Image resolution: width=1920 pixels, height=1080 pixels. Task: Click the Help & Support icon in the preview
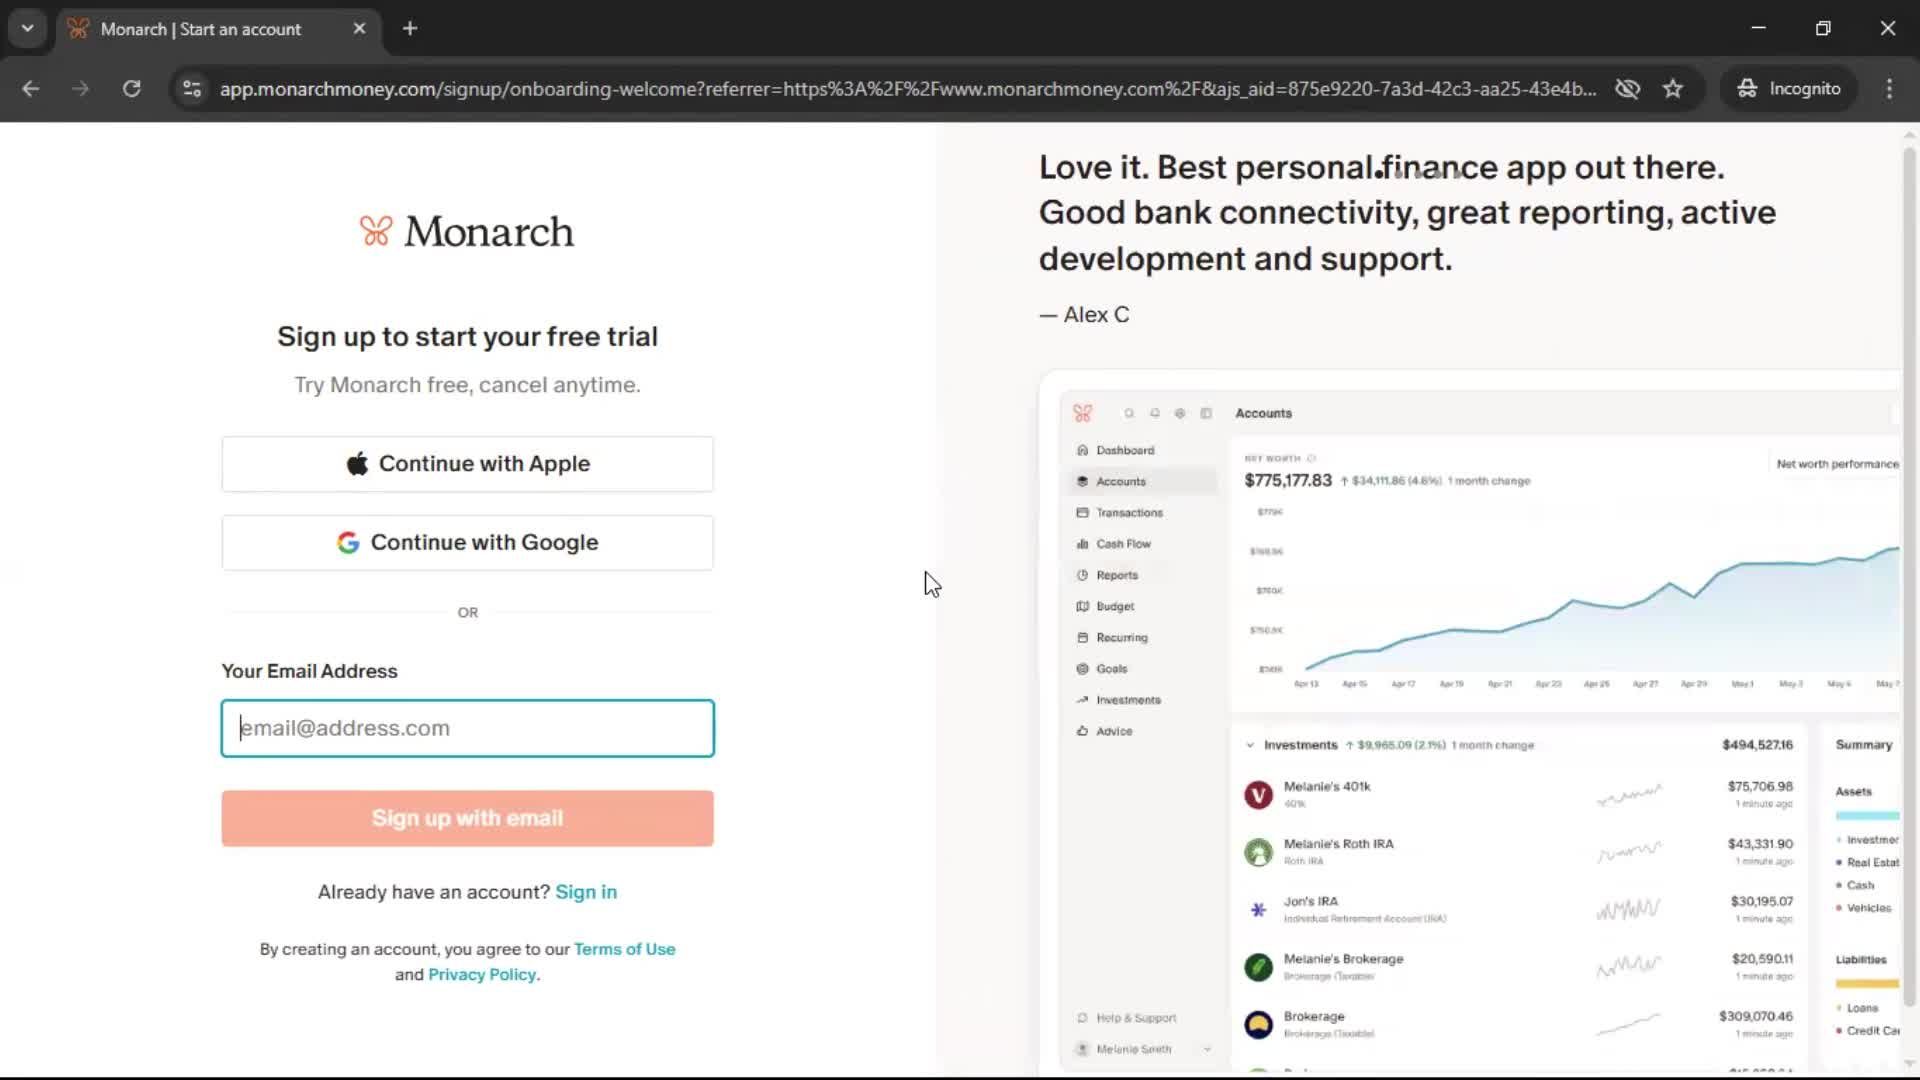pos(1083,1017)
